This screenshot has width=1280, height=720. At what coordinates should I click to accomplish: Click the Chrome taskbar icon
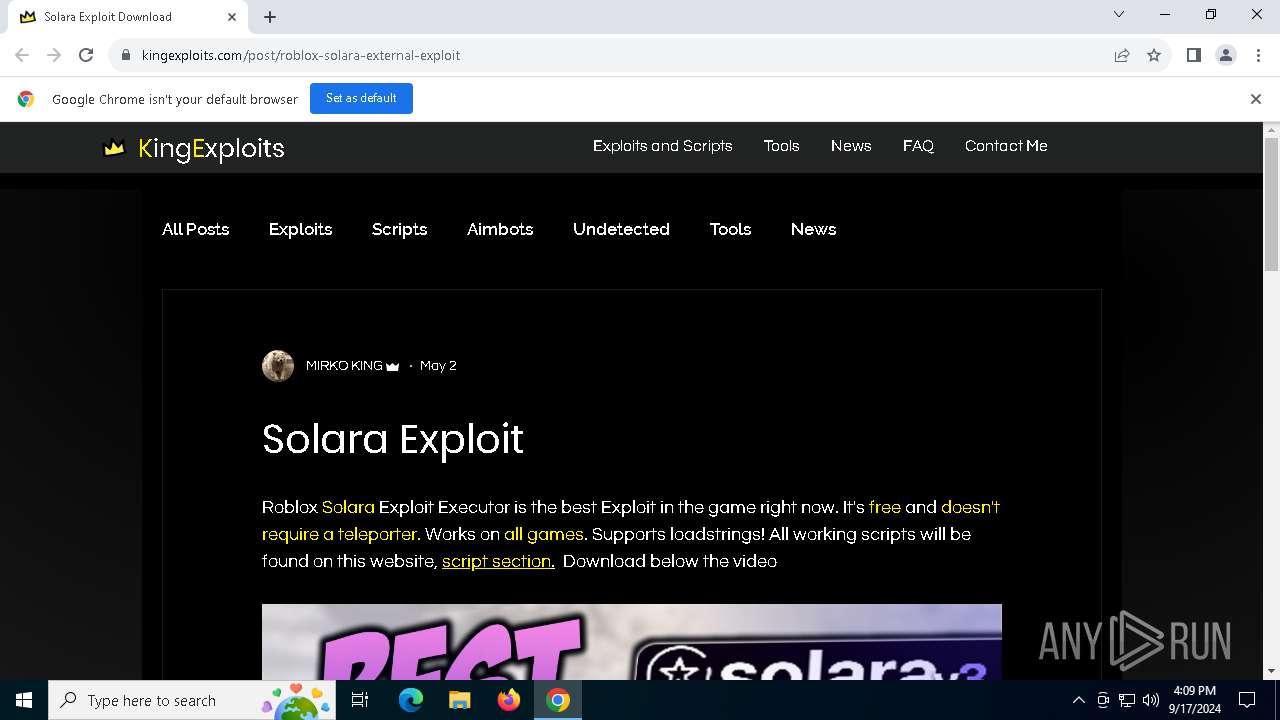pyautogui.click(x=558, y=700)
